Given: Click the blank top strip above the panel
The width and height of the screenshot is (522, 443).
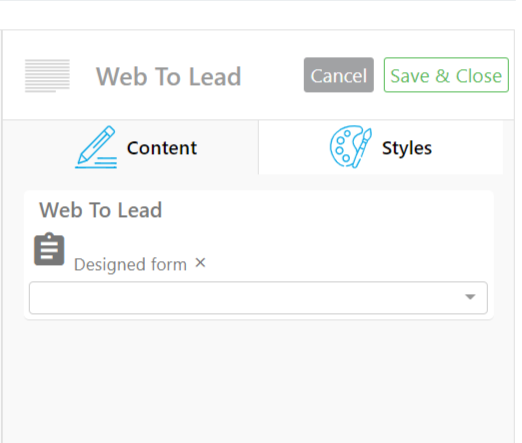Looking at the screenshot, I should [x=258, y=15].
